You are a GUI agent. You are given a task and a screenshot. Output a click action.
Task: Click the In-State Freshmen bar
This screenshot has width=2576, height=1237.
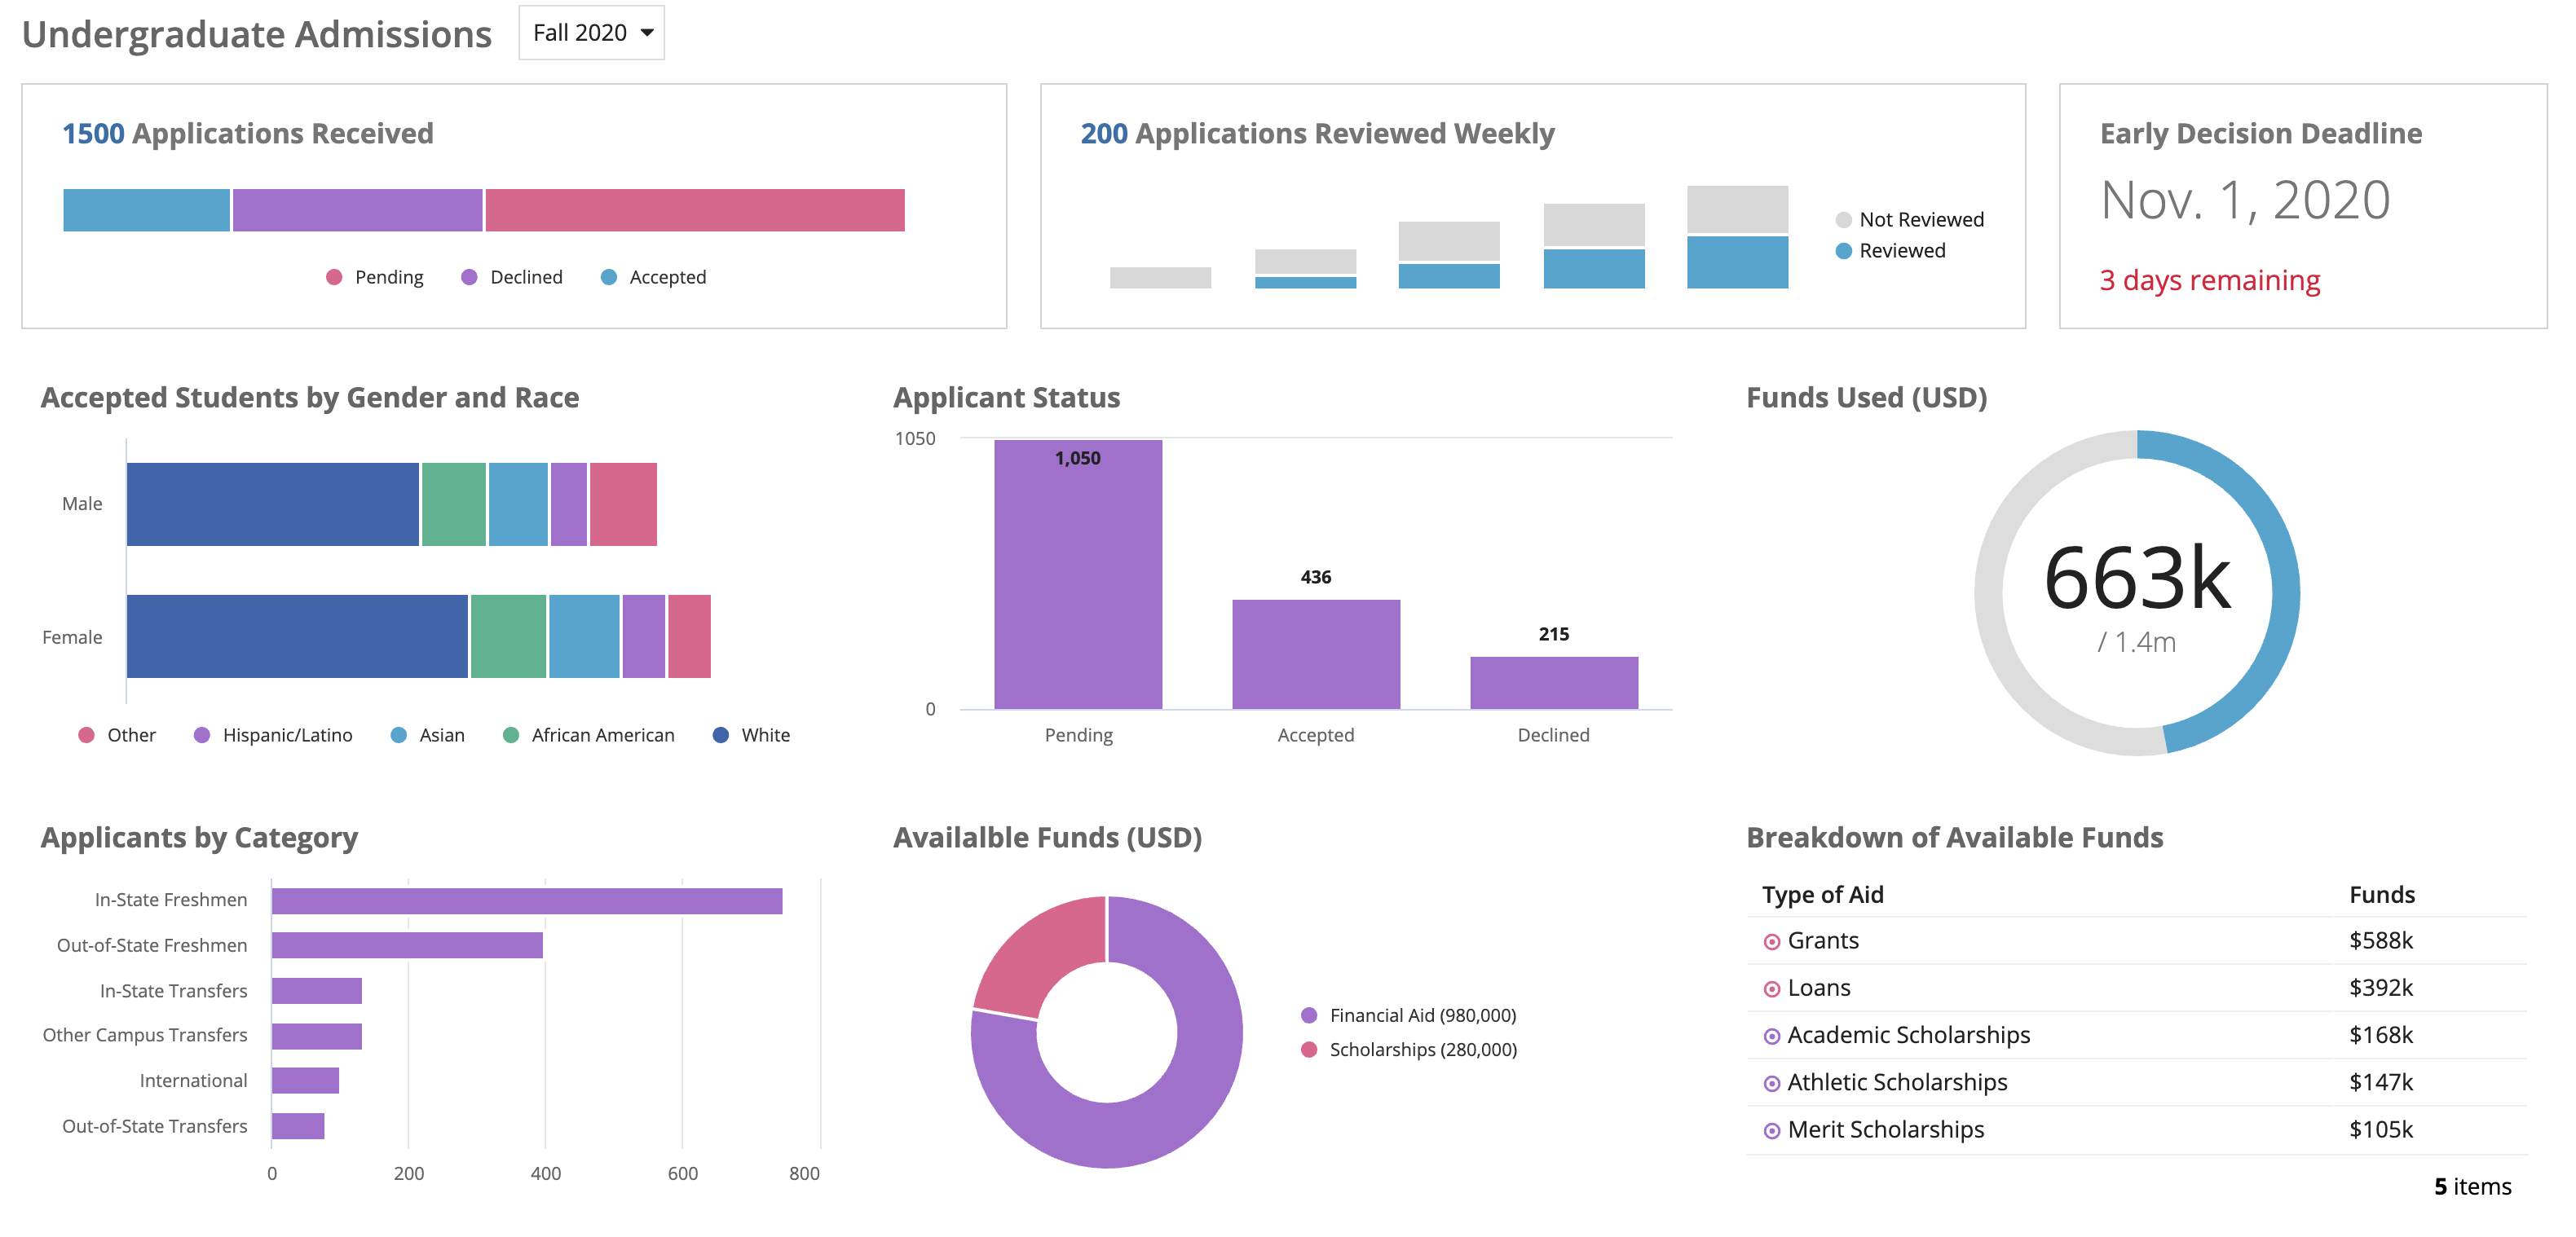527,901
